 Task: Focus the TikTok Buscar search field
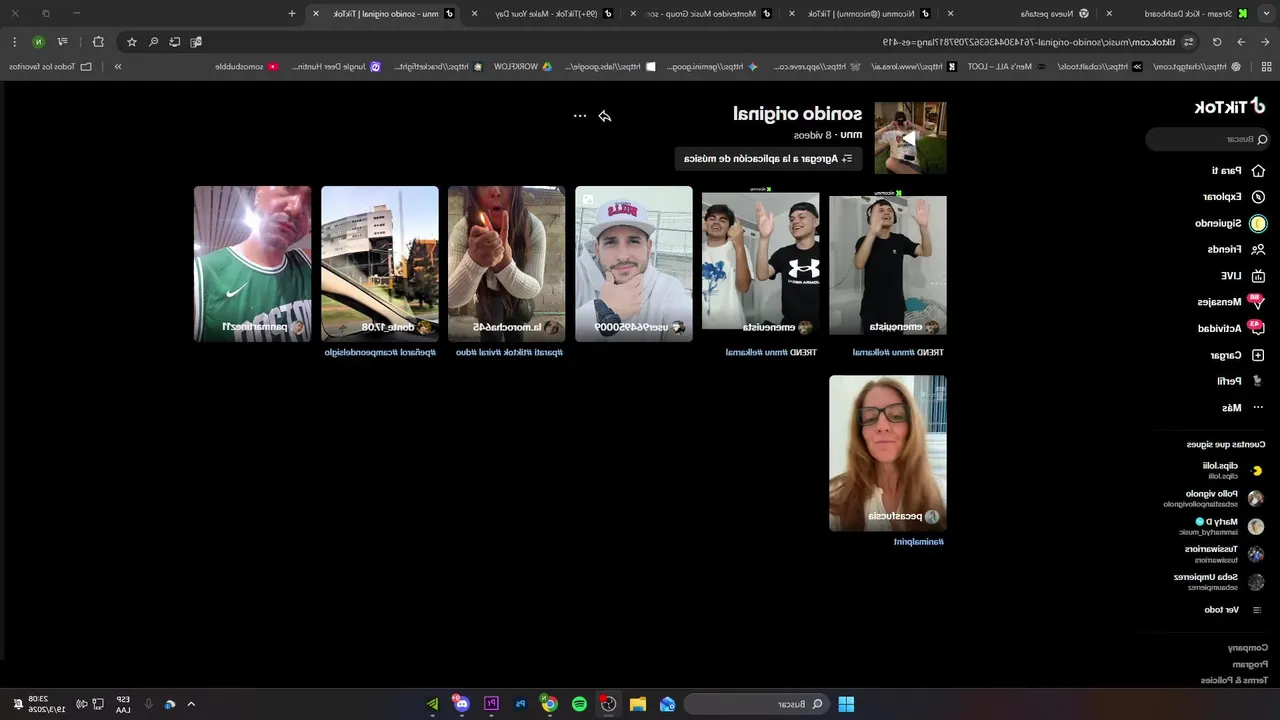click(x=1208, y=139)
